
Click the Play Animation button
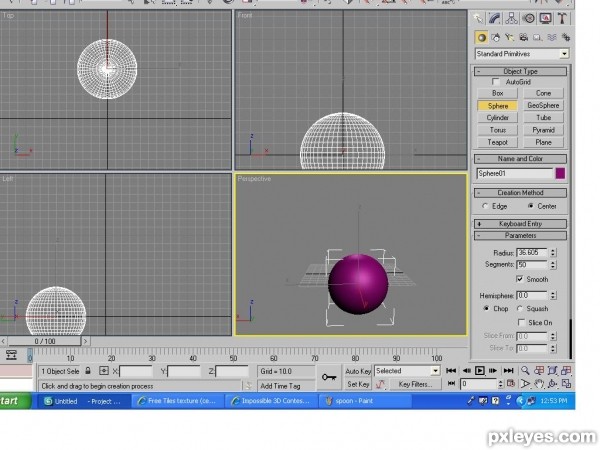pos(479,371)
